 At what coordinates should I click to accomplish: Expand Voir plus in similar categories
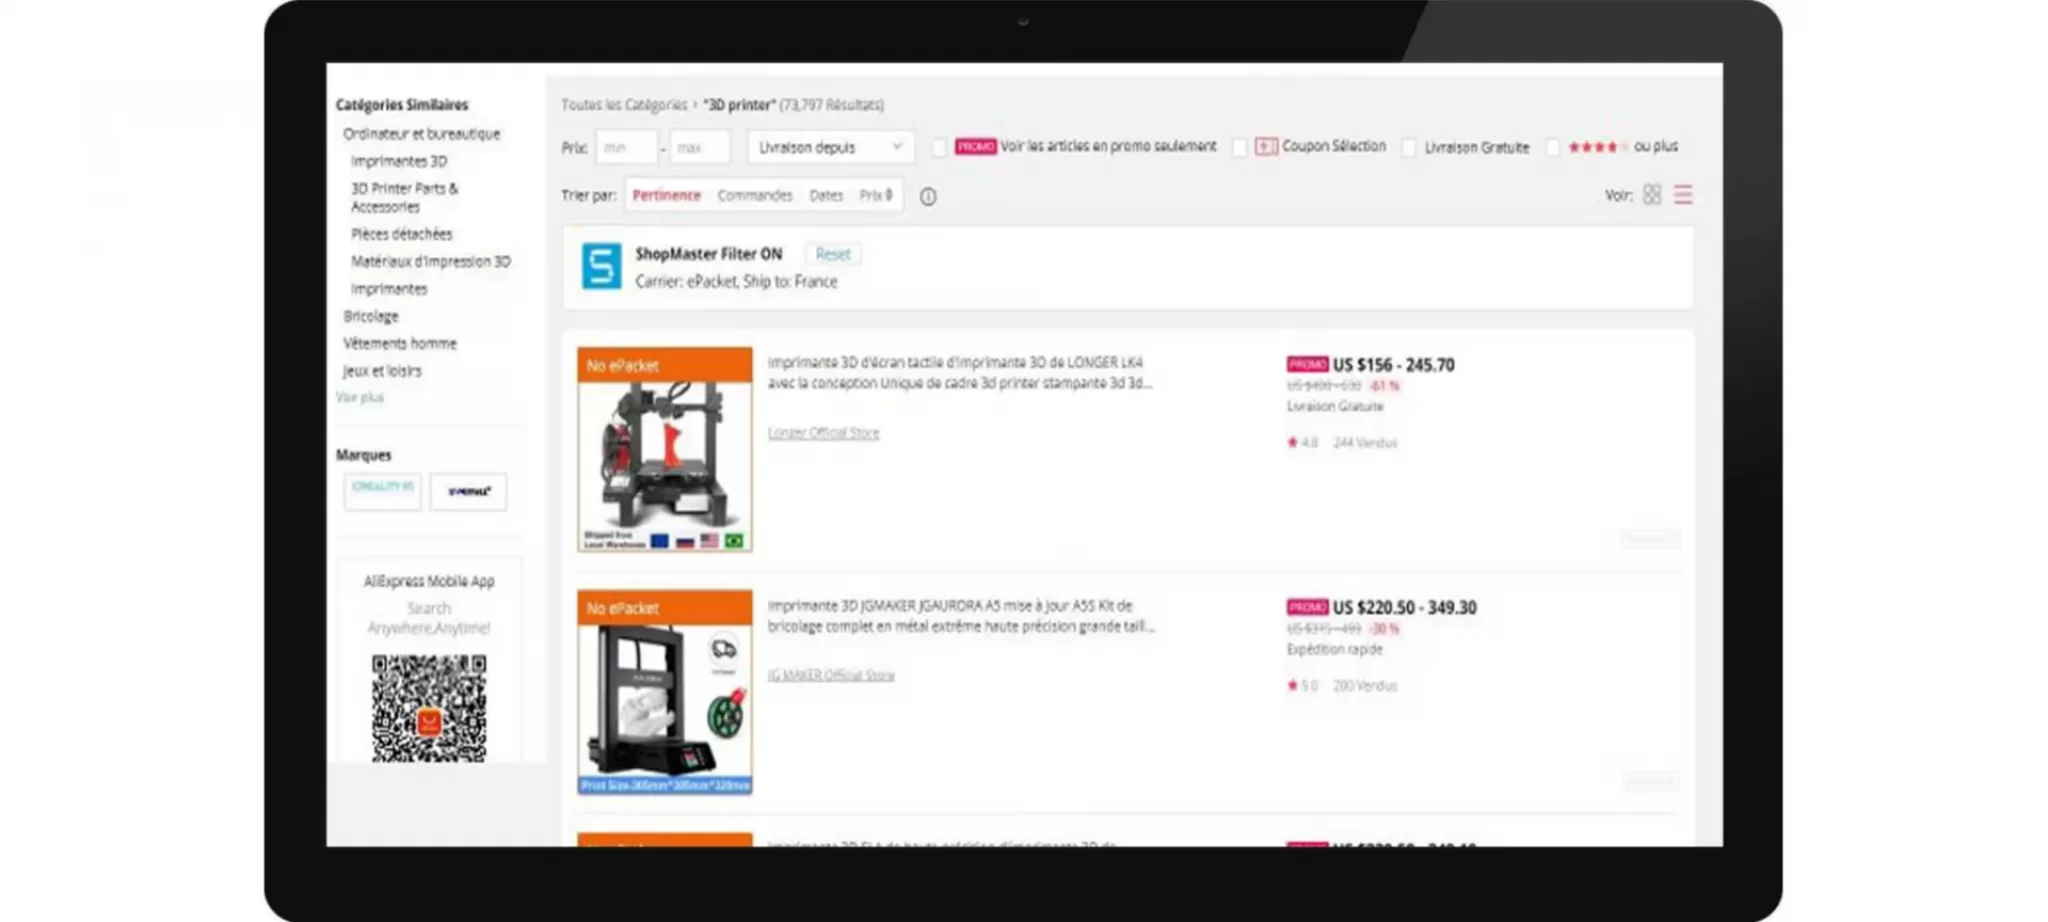pyautogui.click(x=360, y=397)
